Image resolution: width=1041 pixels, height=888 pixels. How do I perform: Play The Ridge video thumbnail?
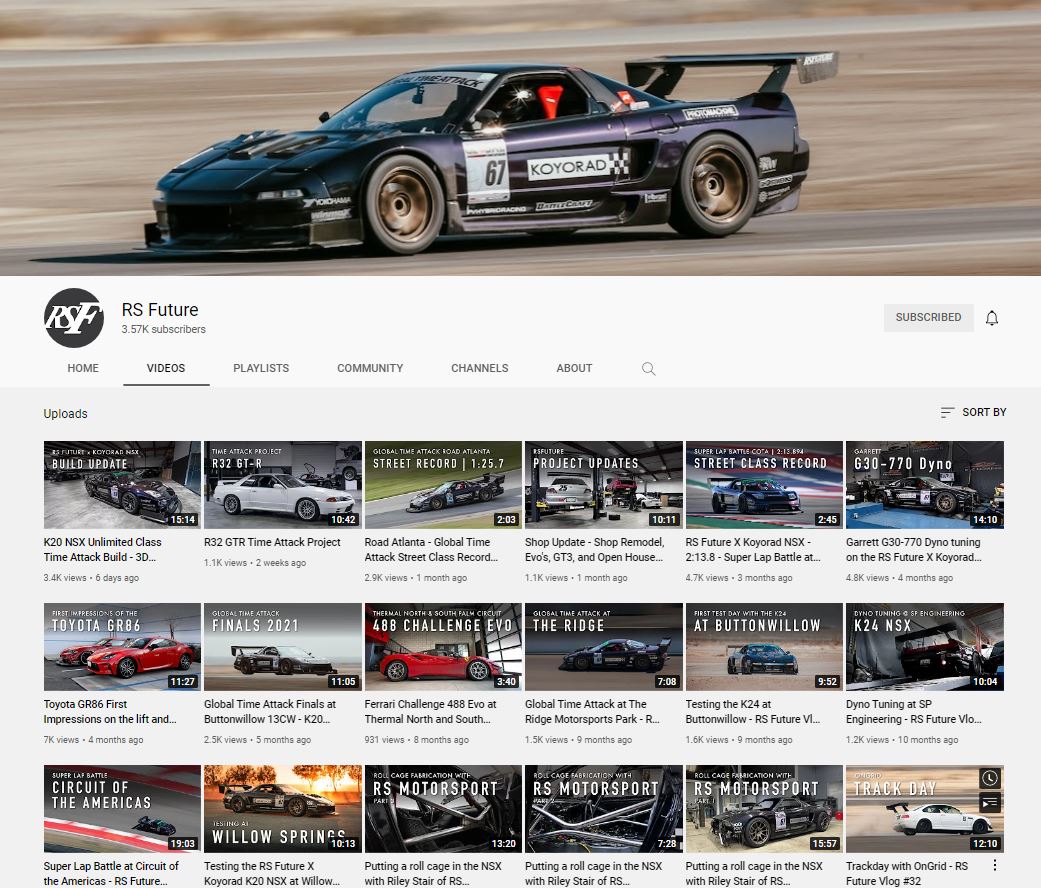[603, 647]
